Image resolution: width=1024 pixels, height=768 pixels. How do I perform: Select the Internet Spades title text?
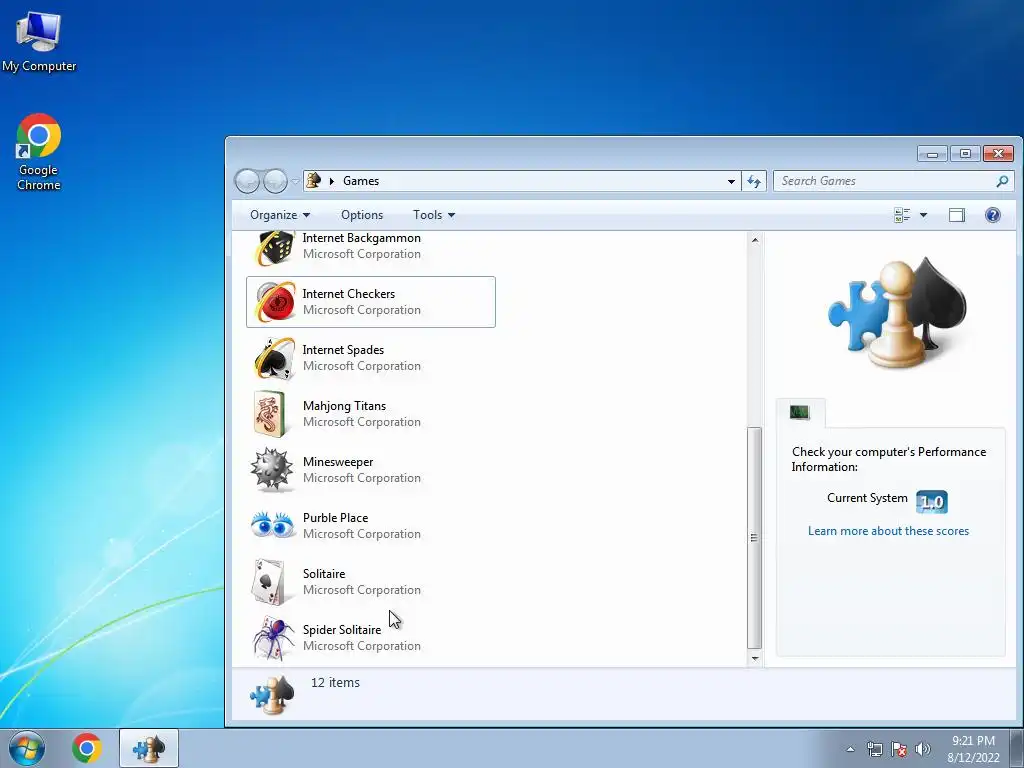pyautogui.click(x=343, y=350)
